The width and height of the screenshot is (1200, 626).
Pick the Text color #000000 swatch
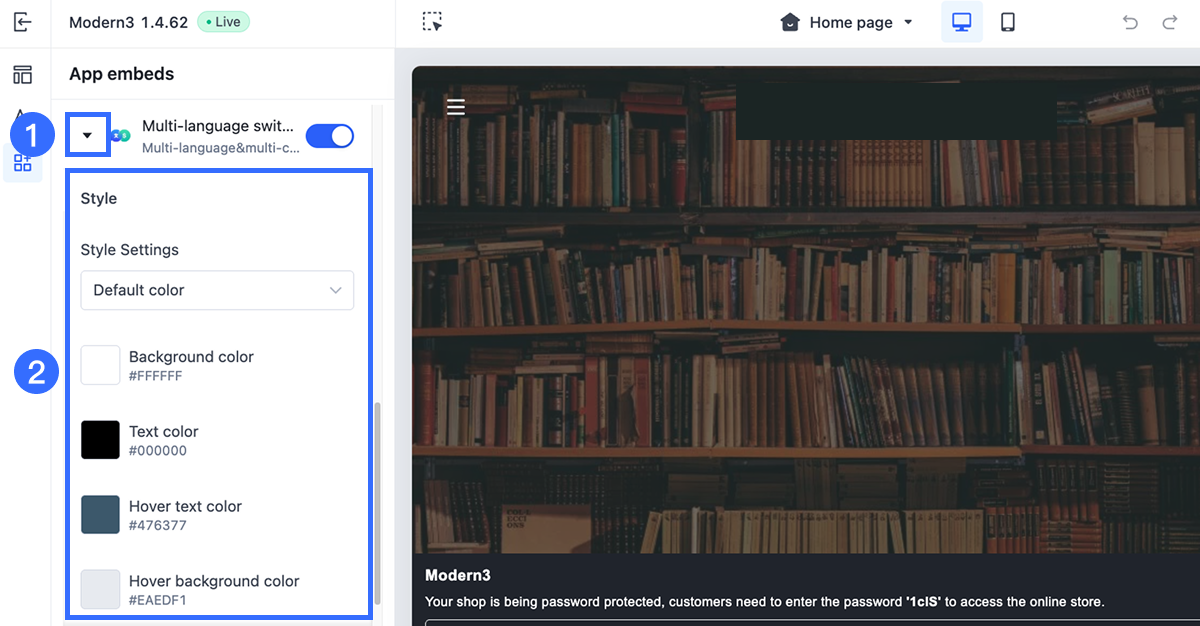[100, 440]
